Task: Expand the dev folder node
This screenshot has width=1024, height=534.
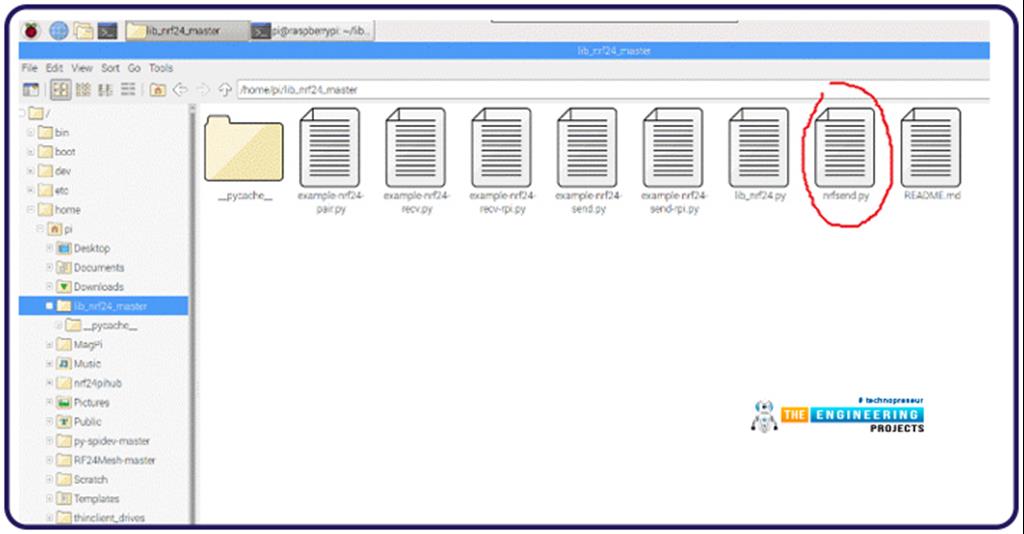Action: point(30,171)
